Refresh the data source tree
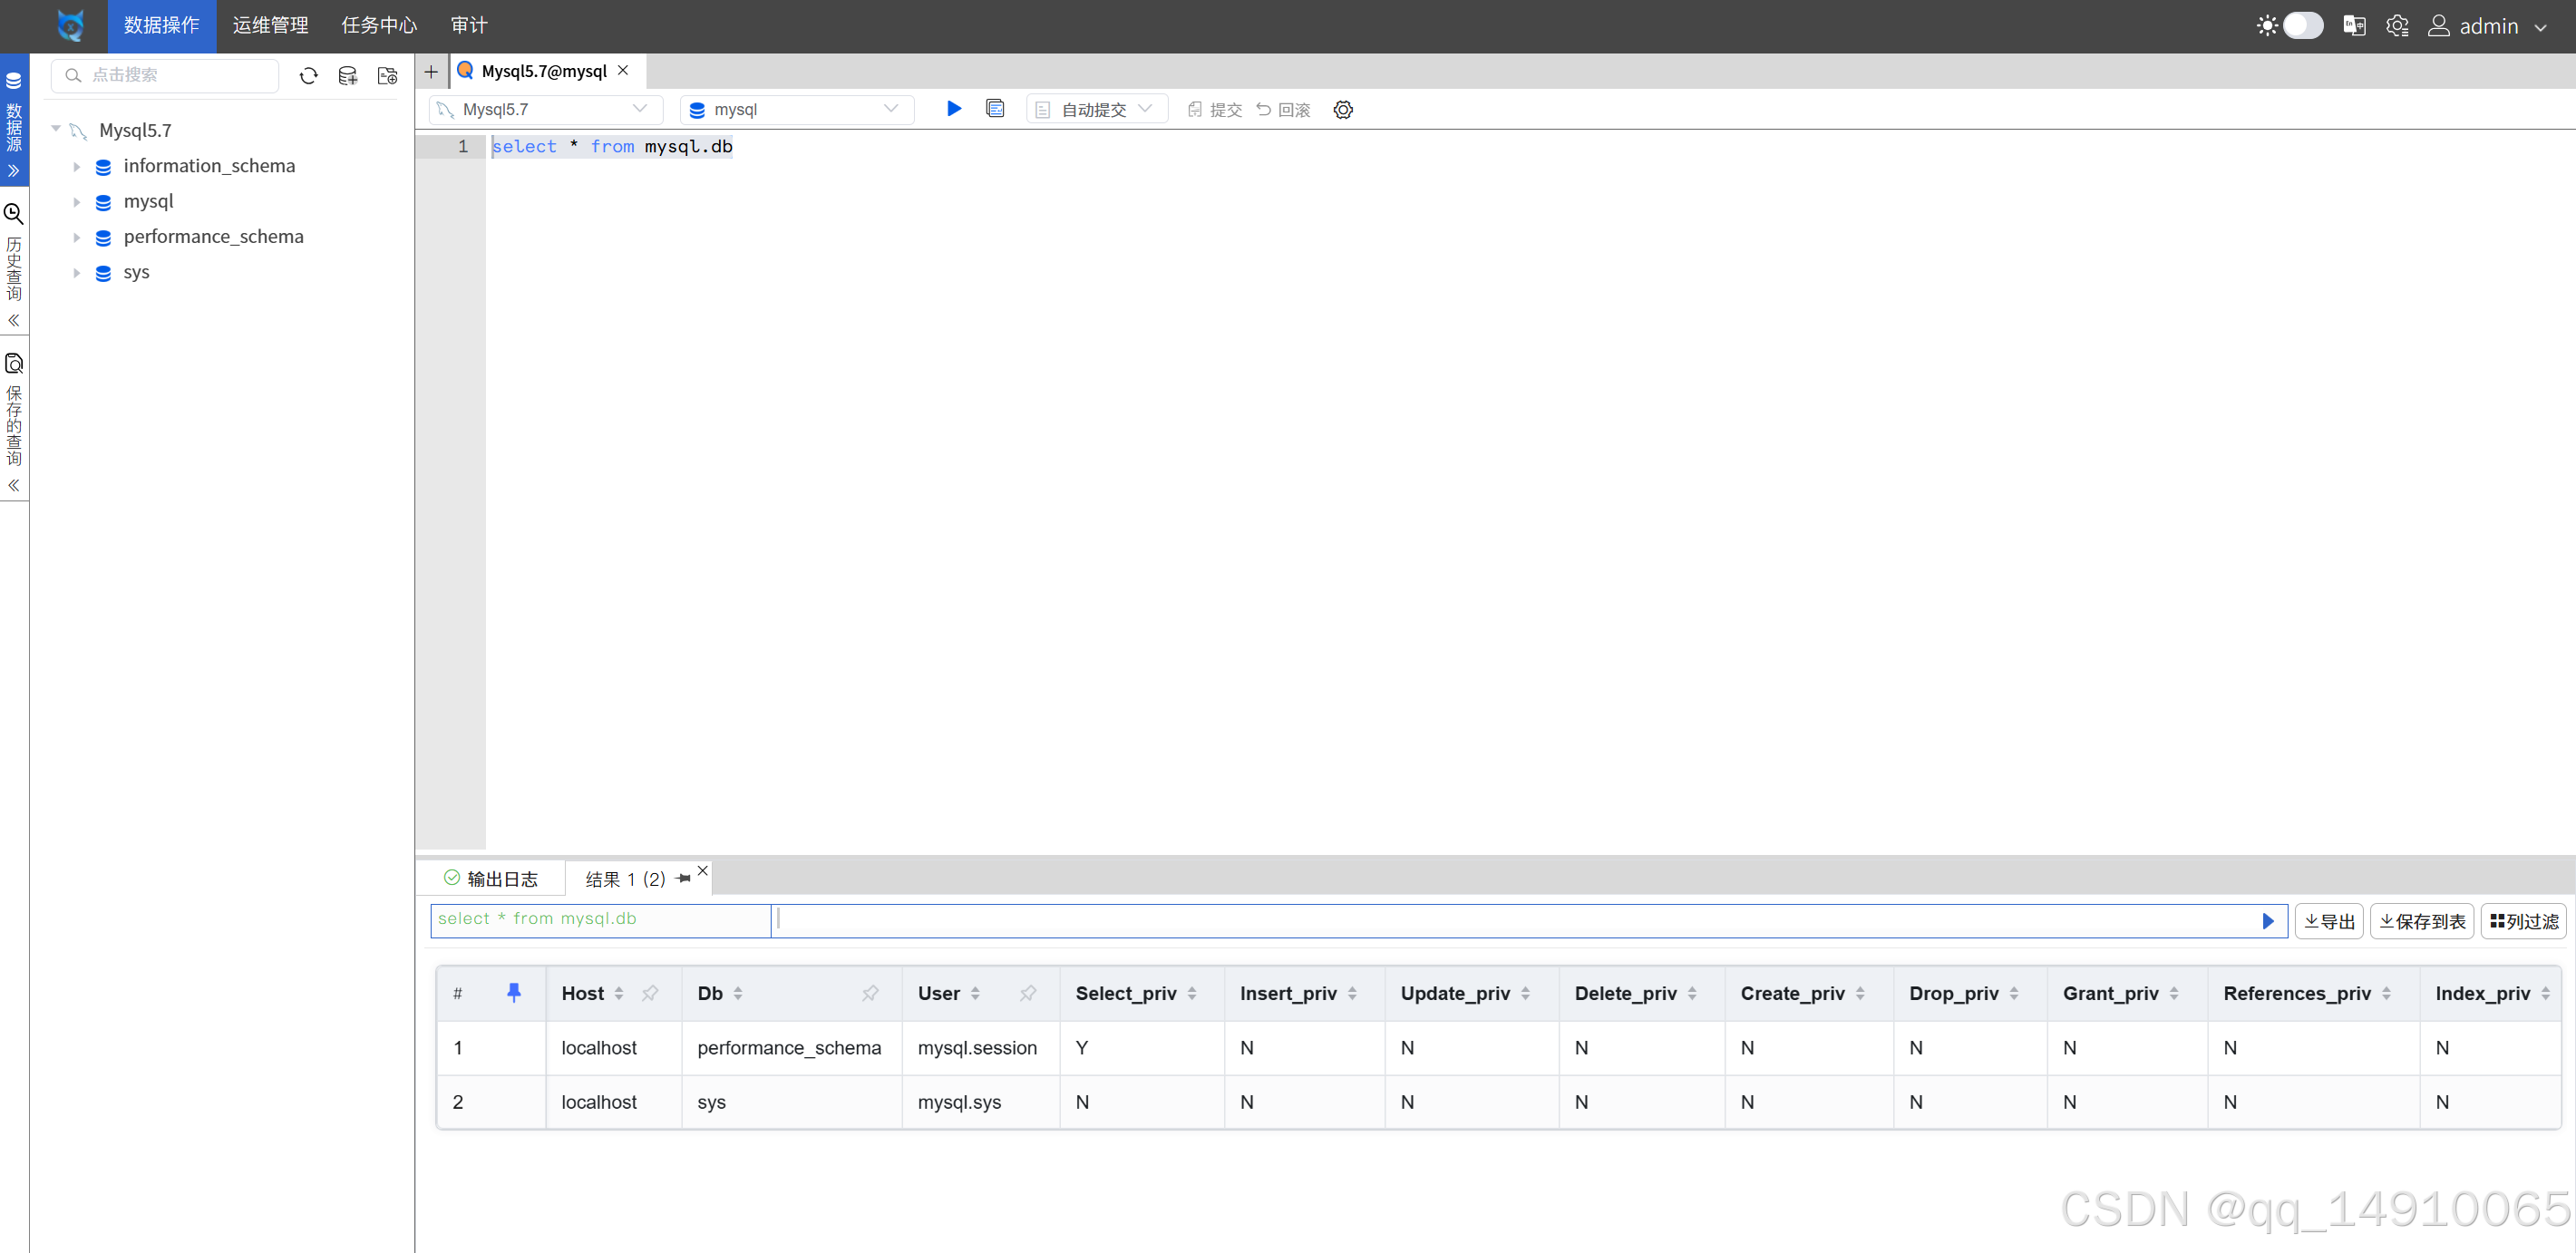Image resolution: width=2576 pixels, height=1253 pixels. pos(308,76)
